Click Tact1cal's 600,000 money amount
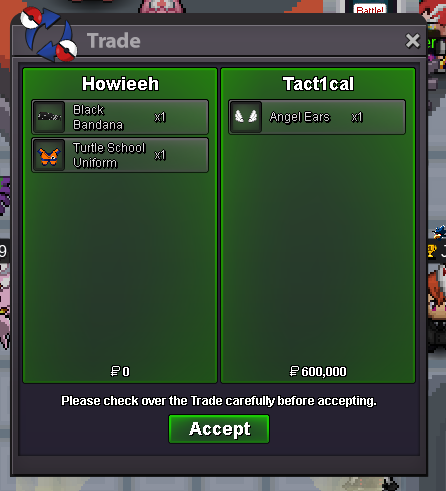 pyautogui.click(x=318, y=371)
